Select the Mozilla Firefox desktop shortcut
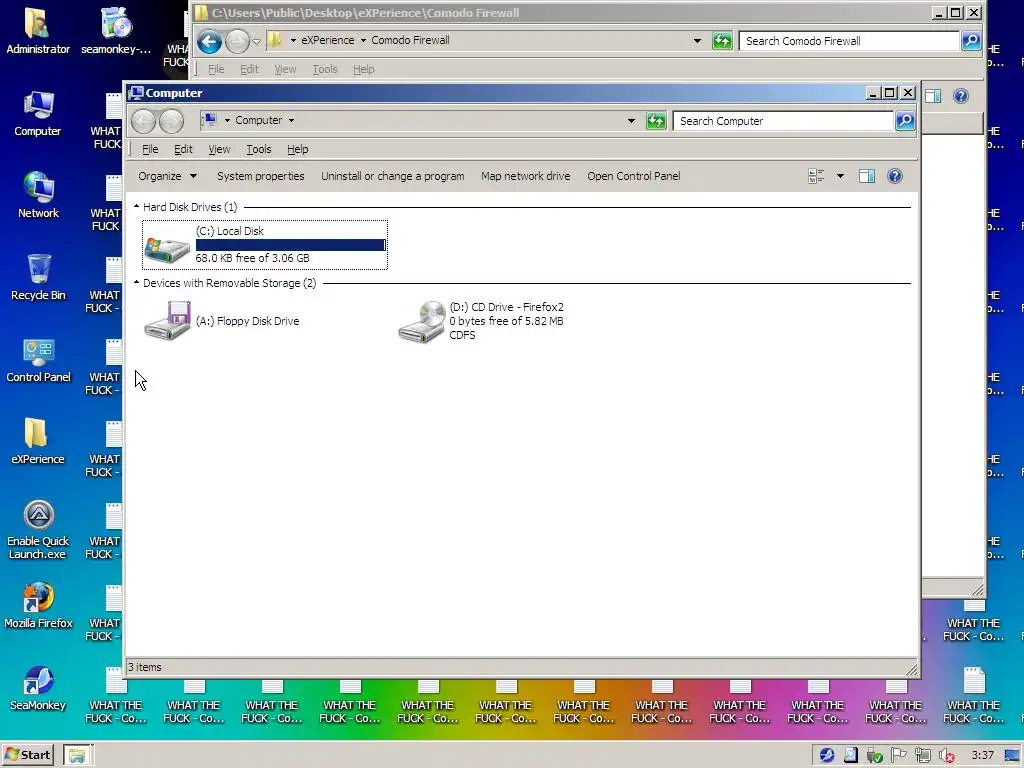1024x768 pixels. (x=38, y=605)
